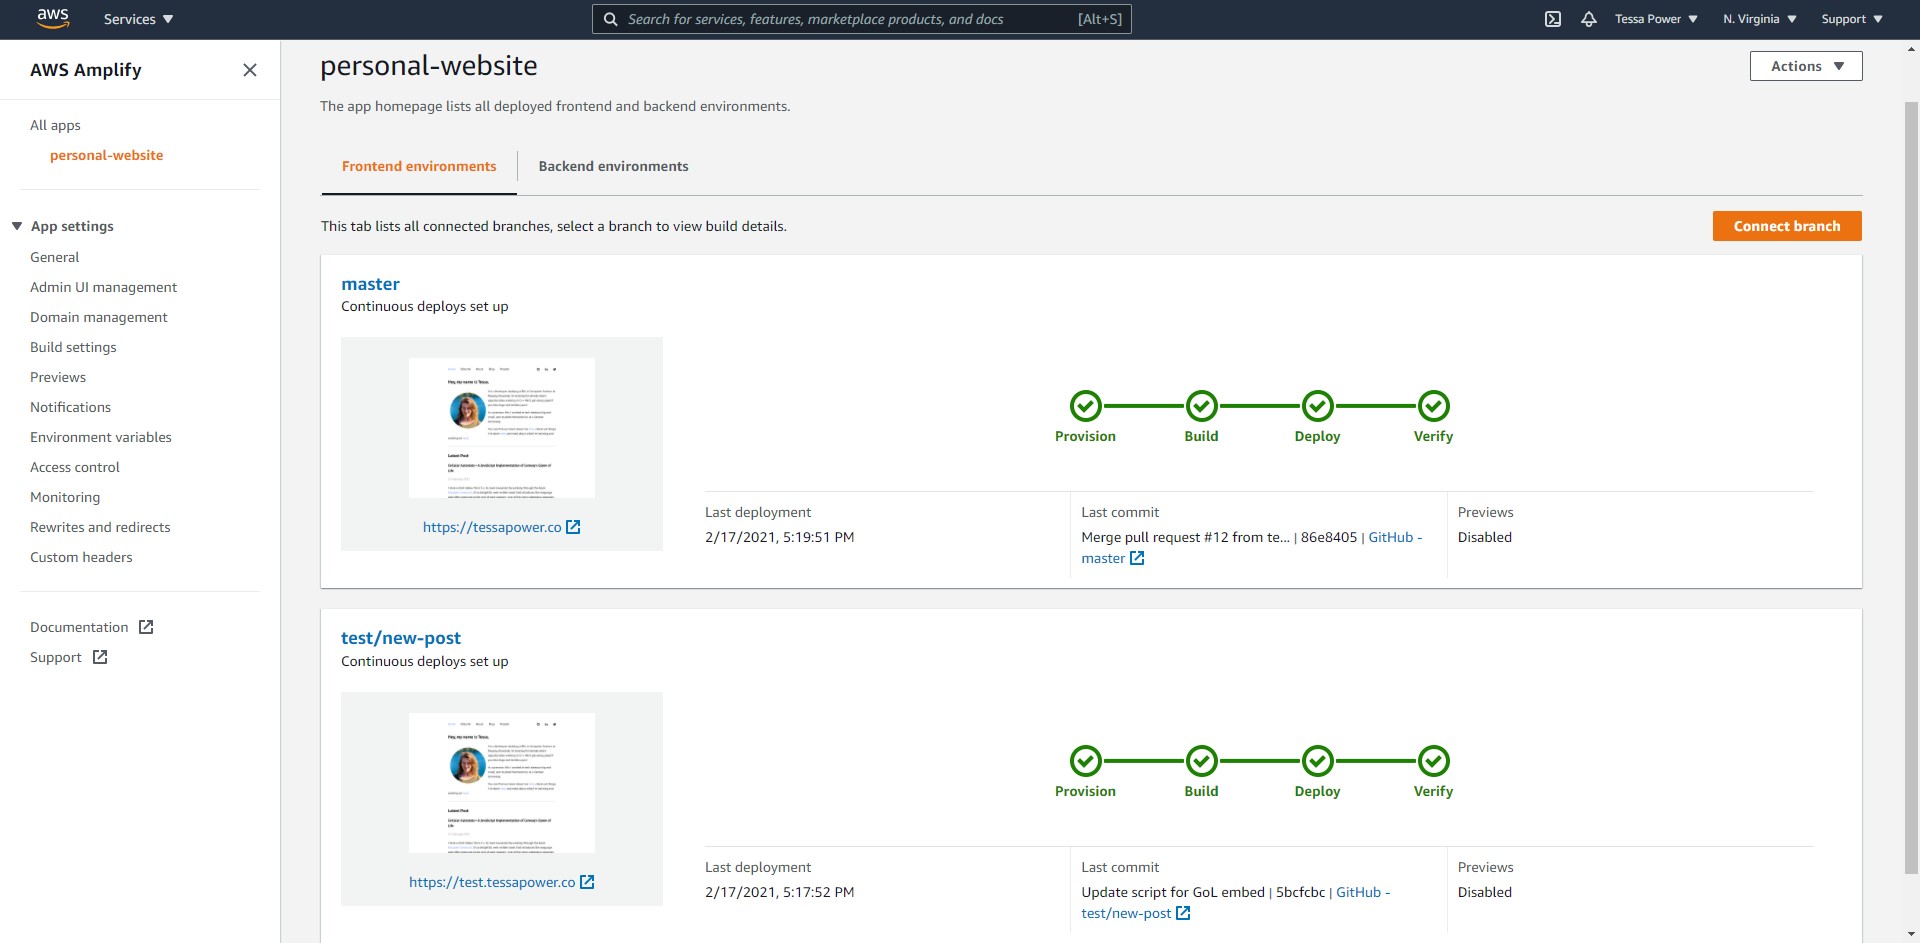1920x943 pixels.
Task: Open external link icon beside Documentation
Action: (146, 627)
